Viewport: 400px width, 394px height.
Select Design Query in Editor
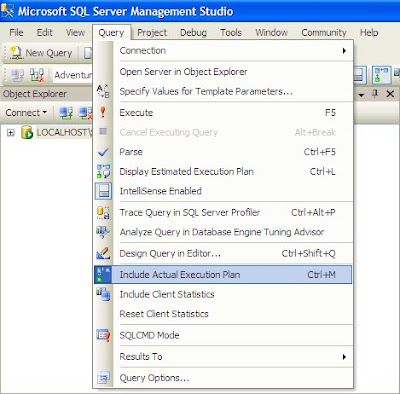pyautogui.click(x=223, y=254)
